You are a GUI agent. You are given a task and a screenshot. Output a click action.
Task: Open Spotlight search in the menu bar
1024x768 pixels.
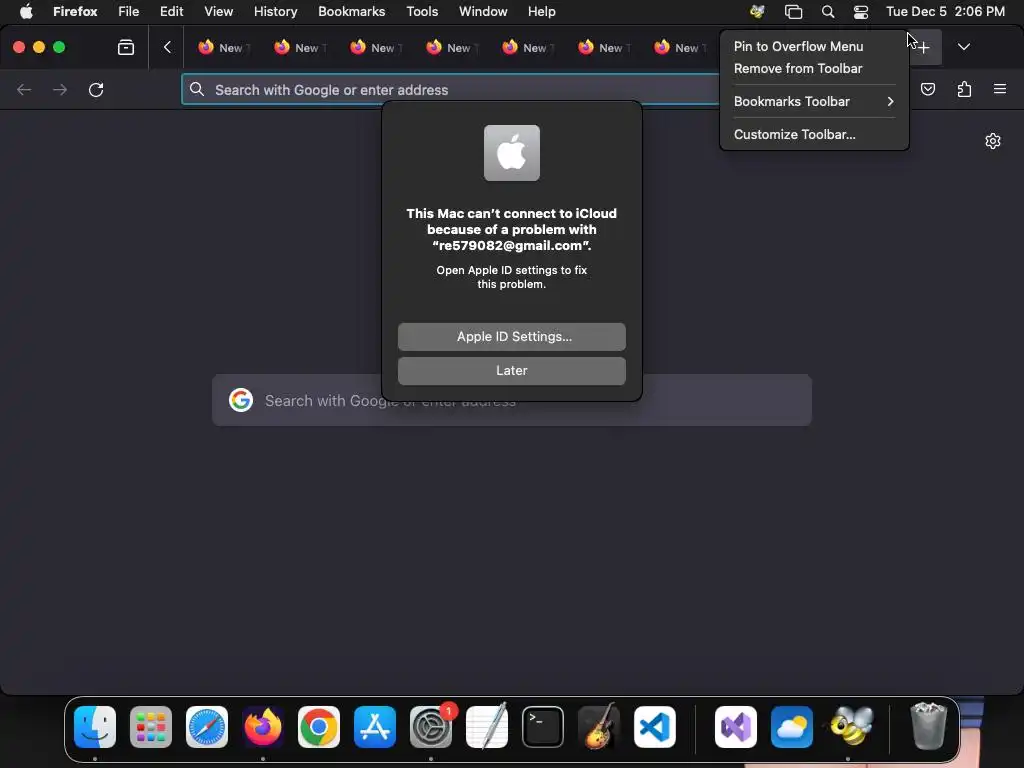coord(827,11)
